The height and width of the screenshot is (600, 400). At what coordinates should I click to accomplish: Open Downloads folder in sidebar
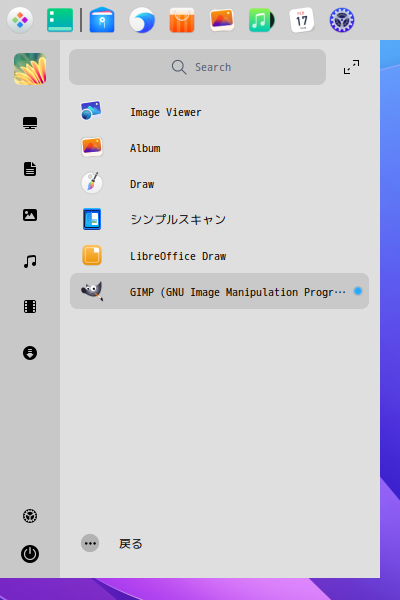(x=30, y=353)
